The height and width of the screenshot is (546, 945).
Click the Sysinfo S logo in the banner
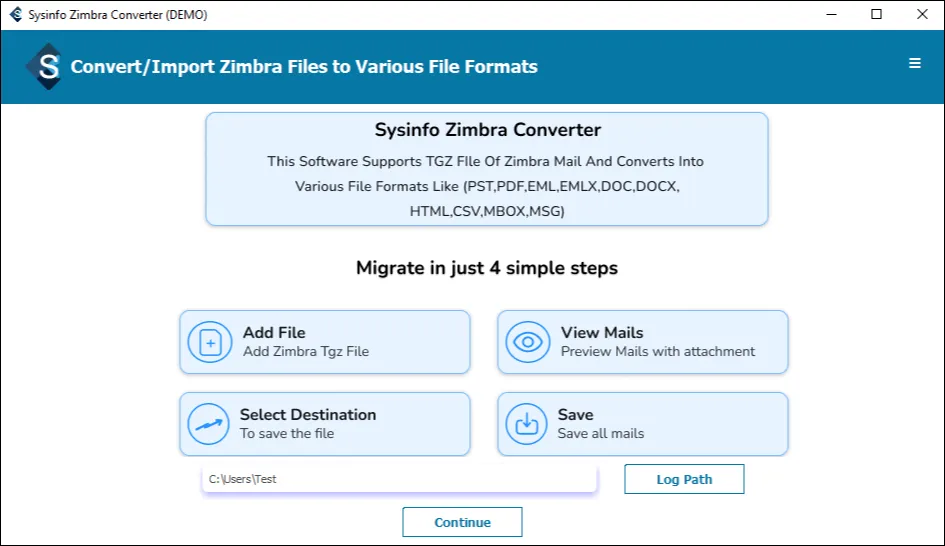46,67
